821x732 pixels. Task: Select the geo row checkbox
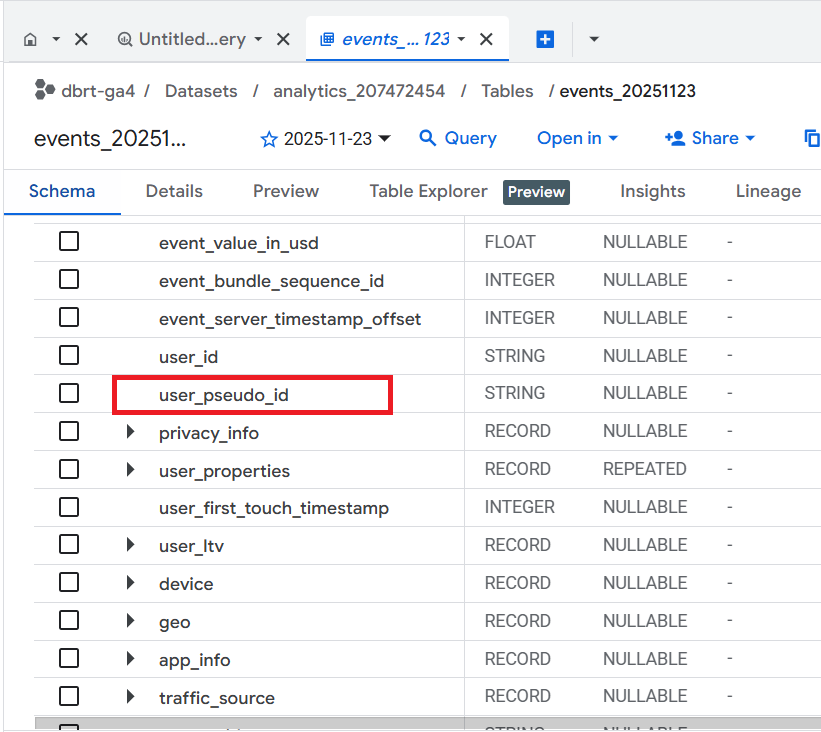(x=69, y=621)
